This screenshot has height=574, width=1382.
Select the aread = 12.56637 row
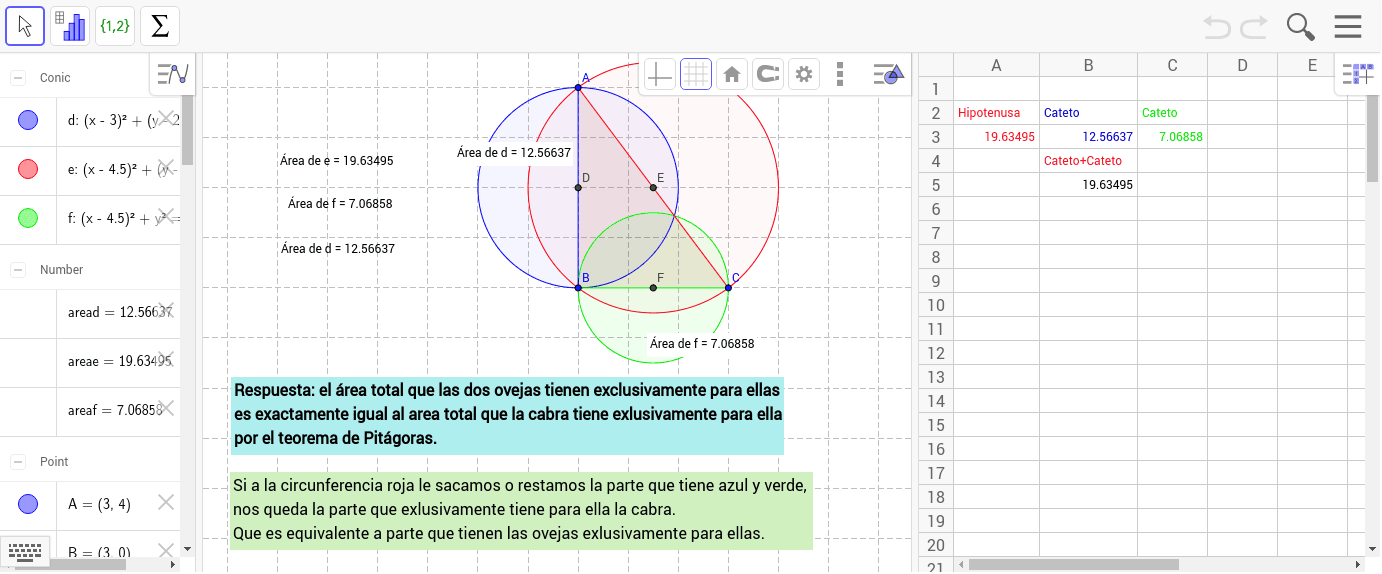click(90, 313)
